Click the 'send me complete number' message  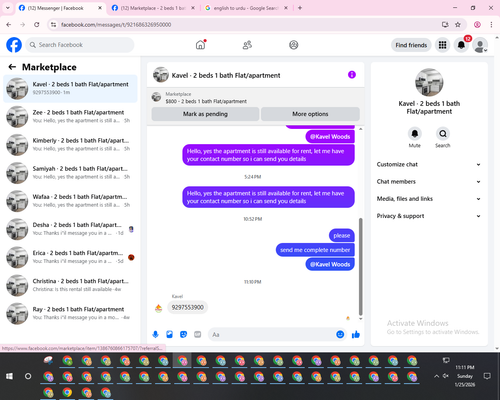(315, 250)
